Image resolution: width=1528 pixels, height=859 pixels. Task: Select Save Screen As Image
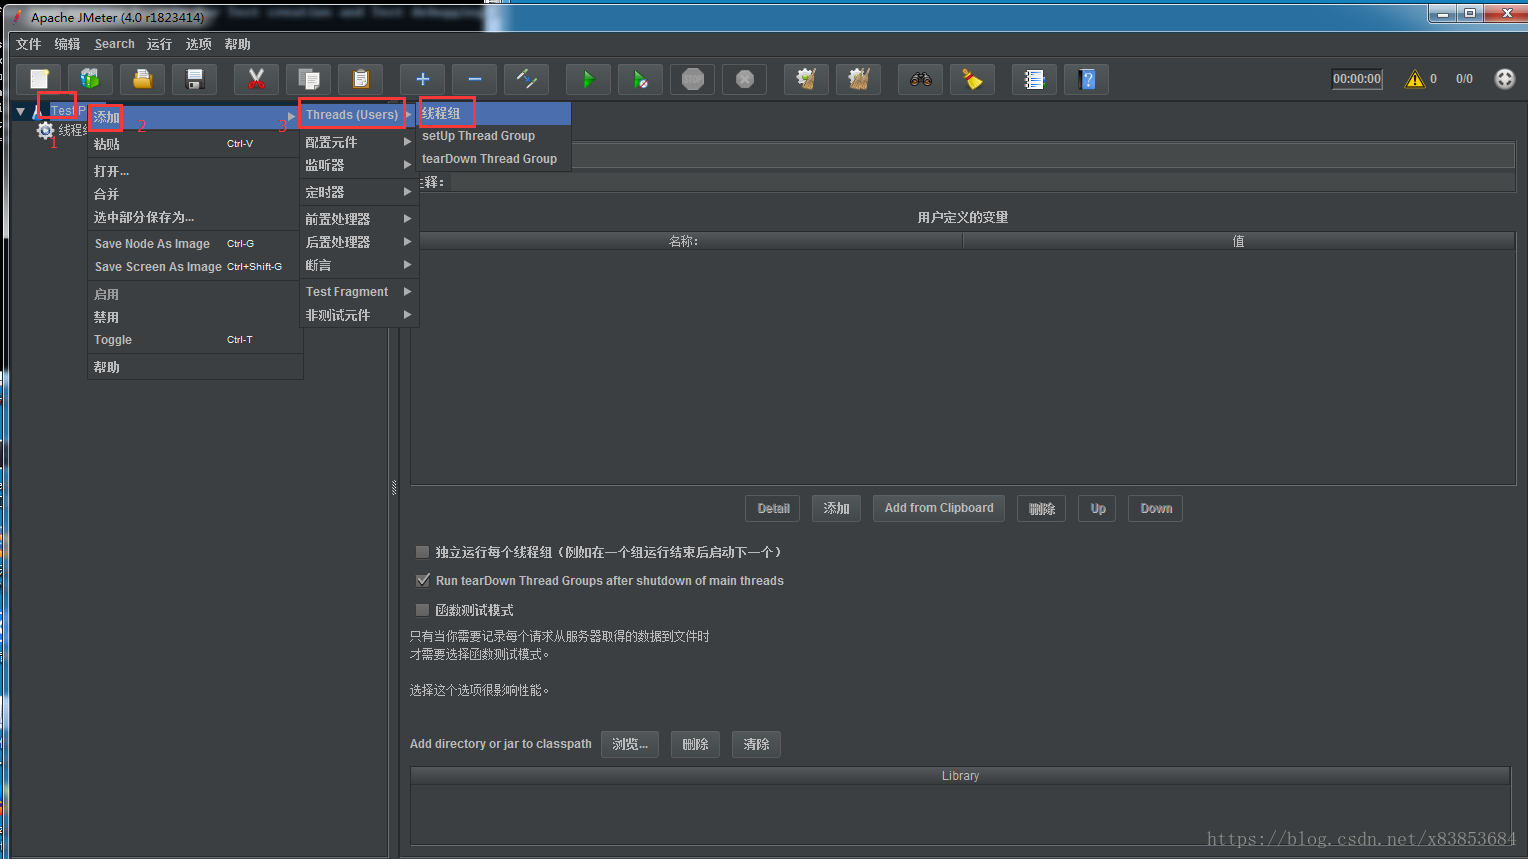[x=194, y=267]
